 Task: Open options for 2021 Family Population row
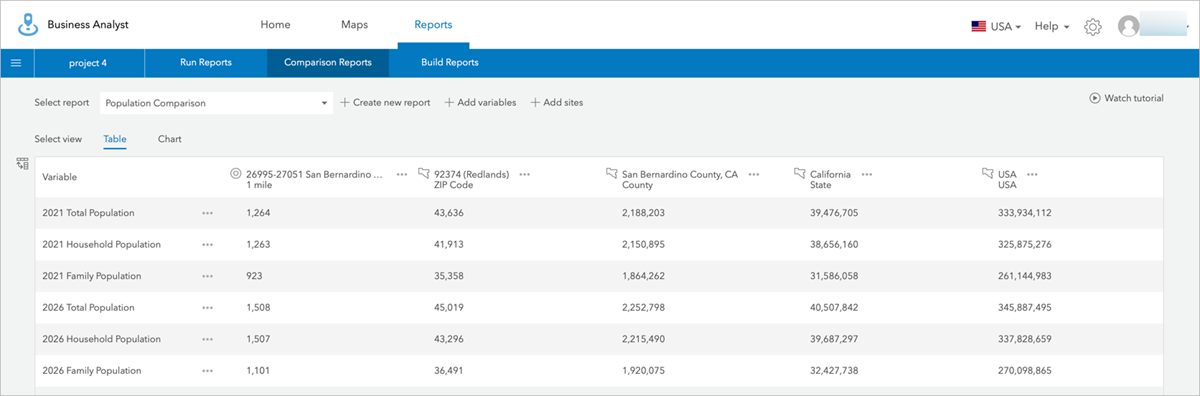pyautogui.click(x=207, y=276)
